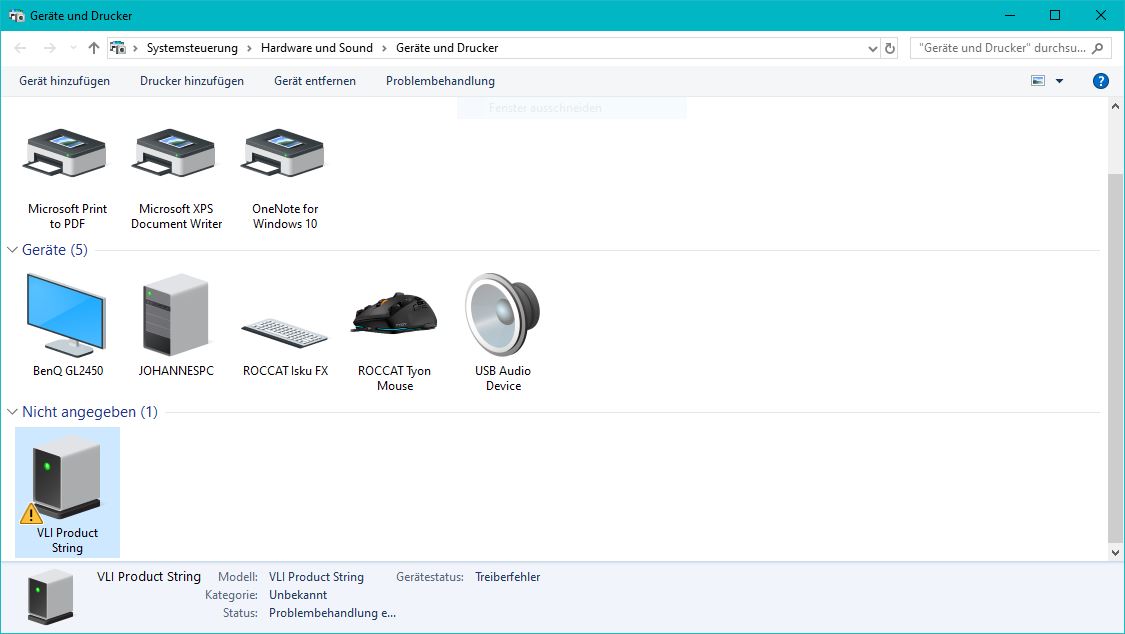Expand the chevron after Systemsteuerung breadcrumb
Viewport: 1125px width, 634px height.
pos(249,48)
